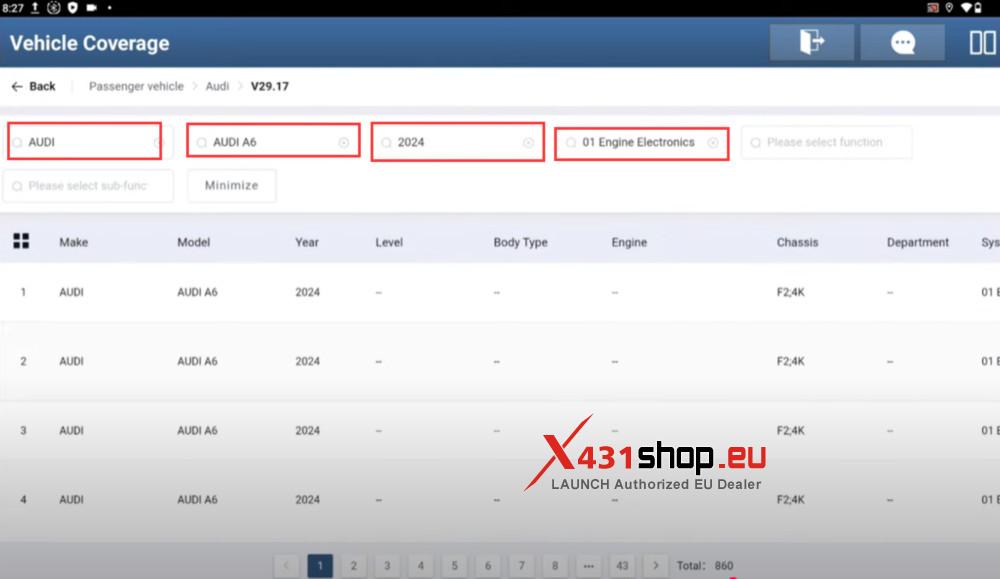The height and width of the screenshot is (579, 1000).
Task: Click the grid view icon in table header
Action: pyautogui.click(x=21, y=241)
